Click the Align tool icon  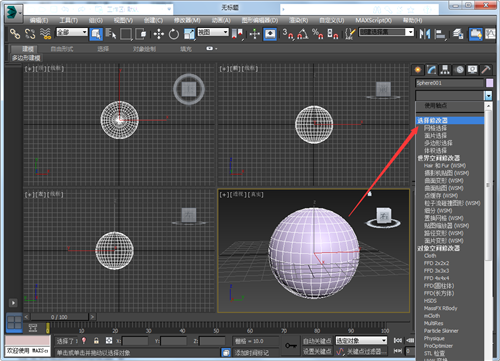click(x=441, y=34)
